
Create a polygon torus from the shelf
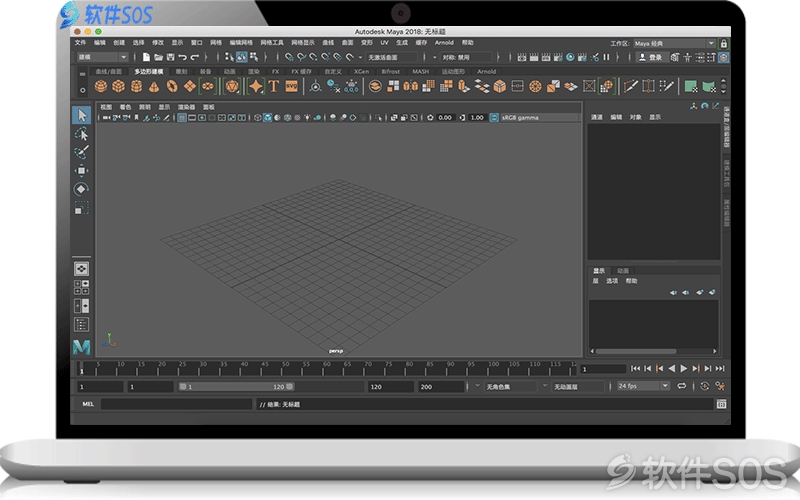172,86
